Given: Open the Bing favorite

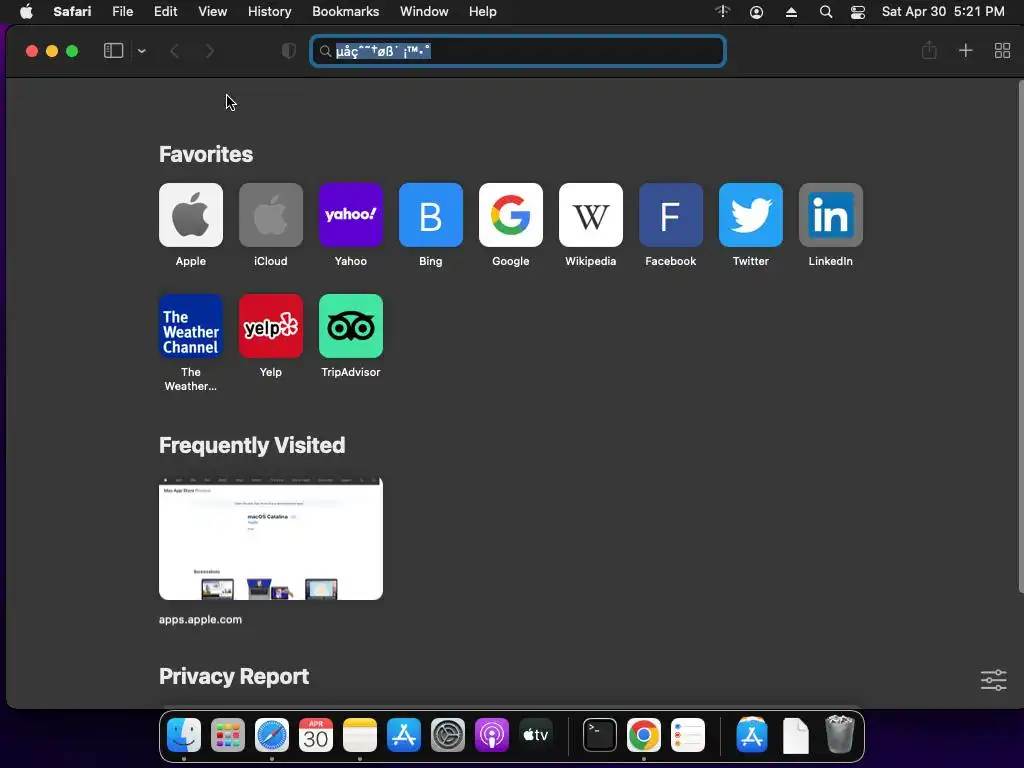Looking at the screenshot, I should pos(431,215).
